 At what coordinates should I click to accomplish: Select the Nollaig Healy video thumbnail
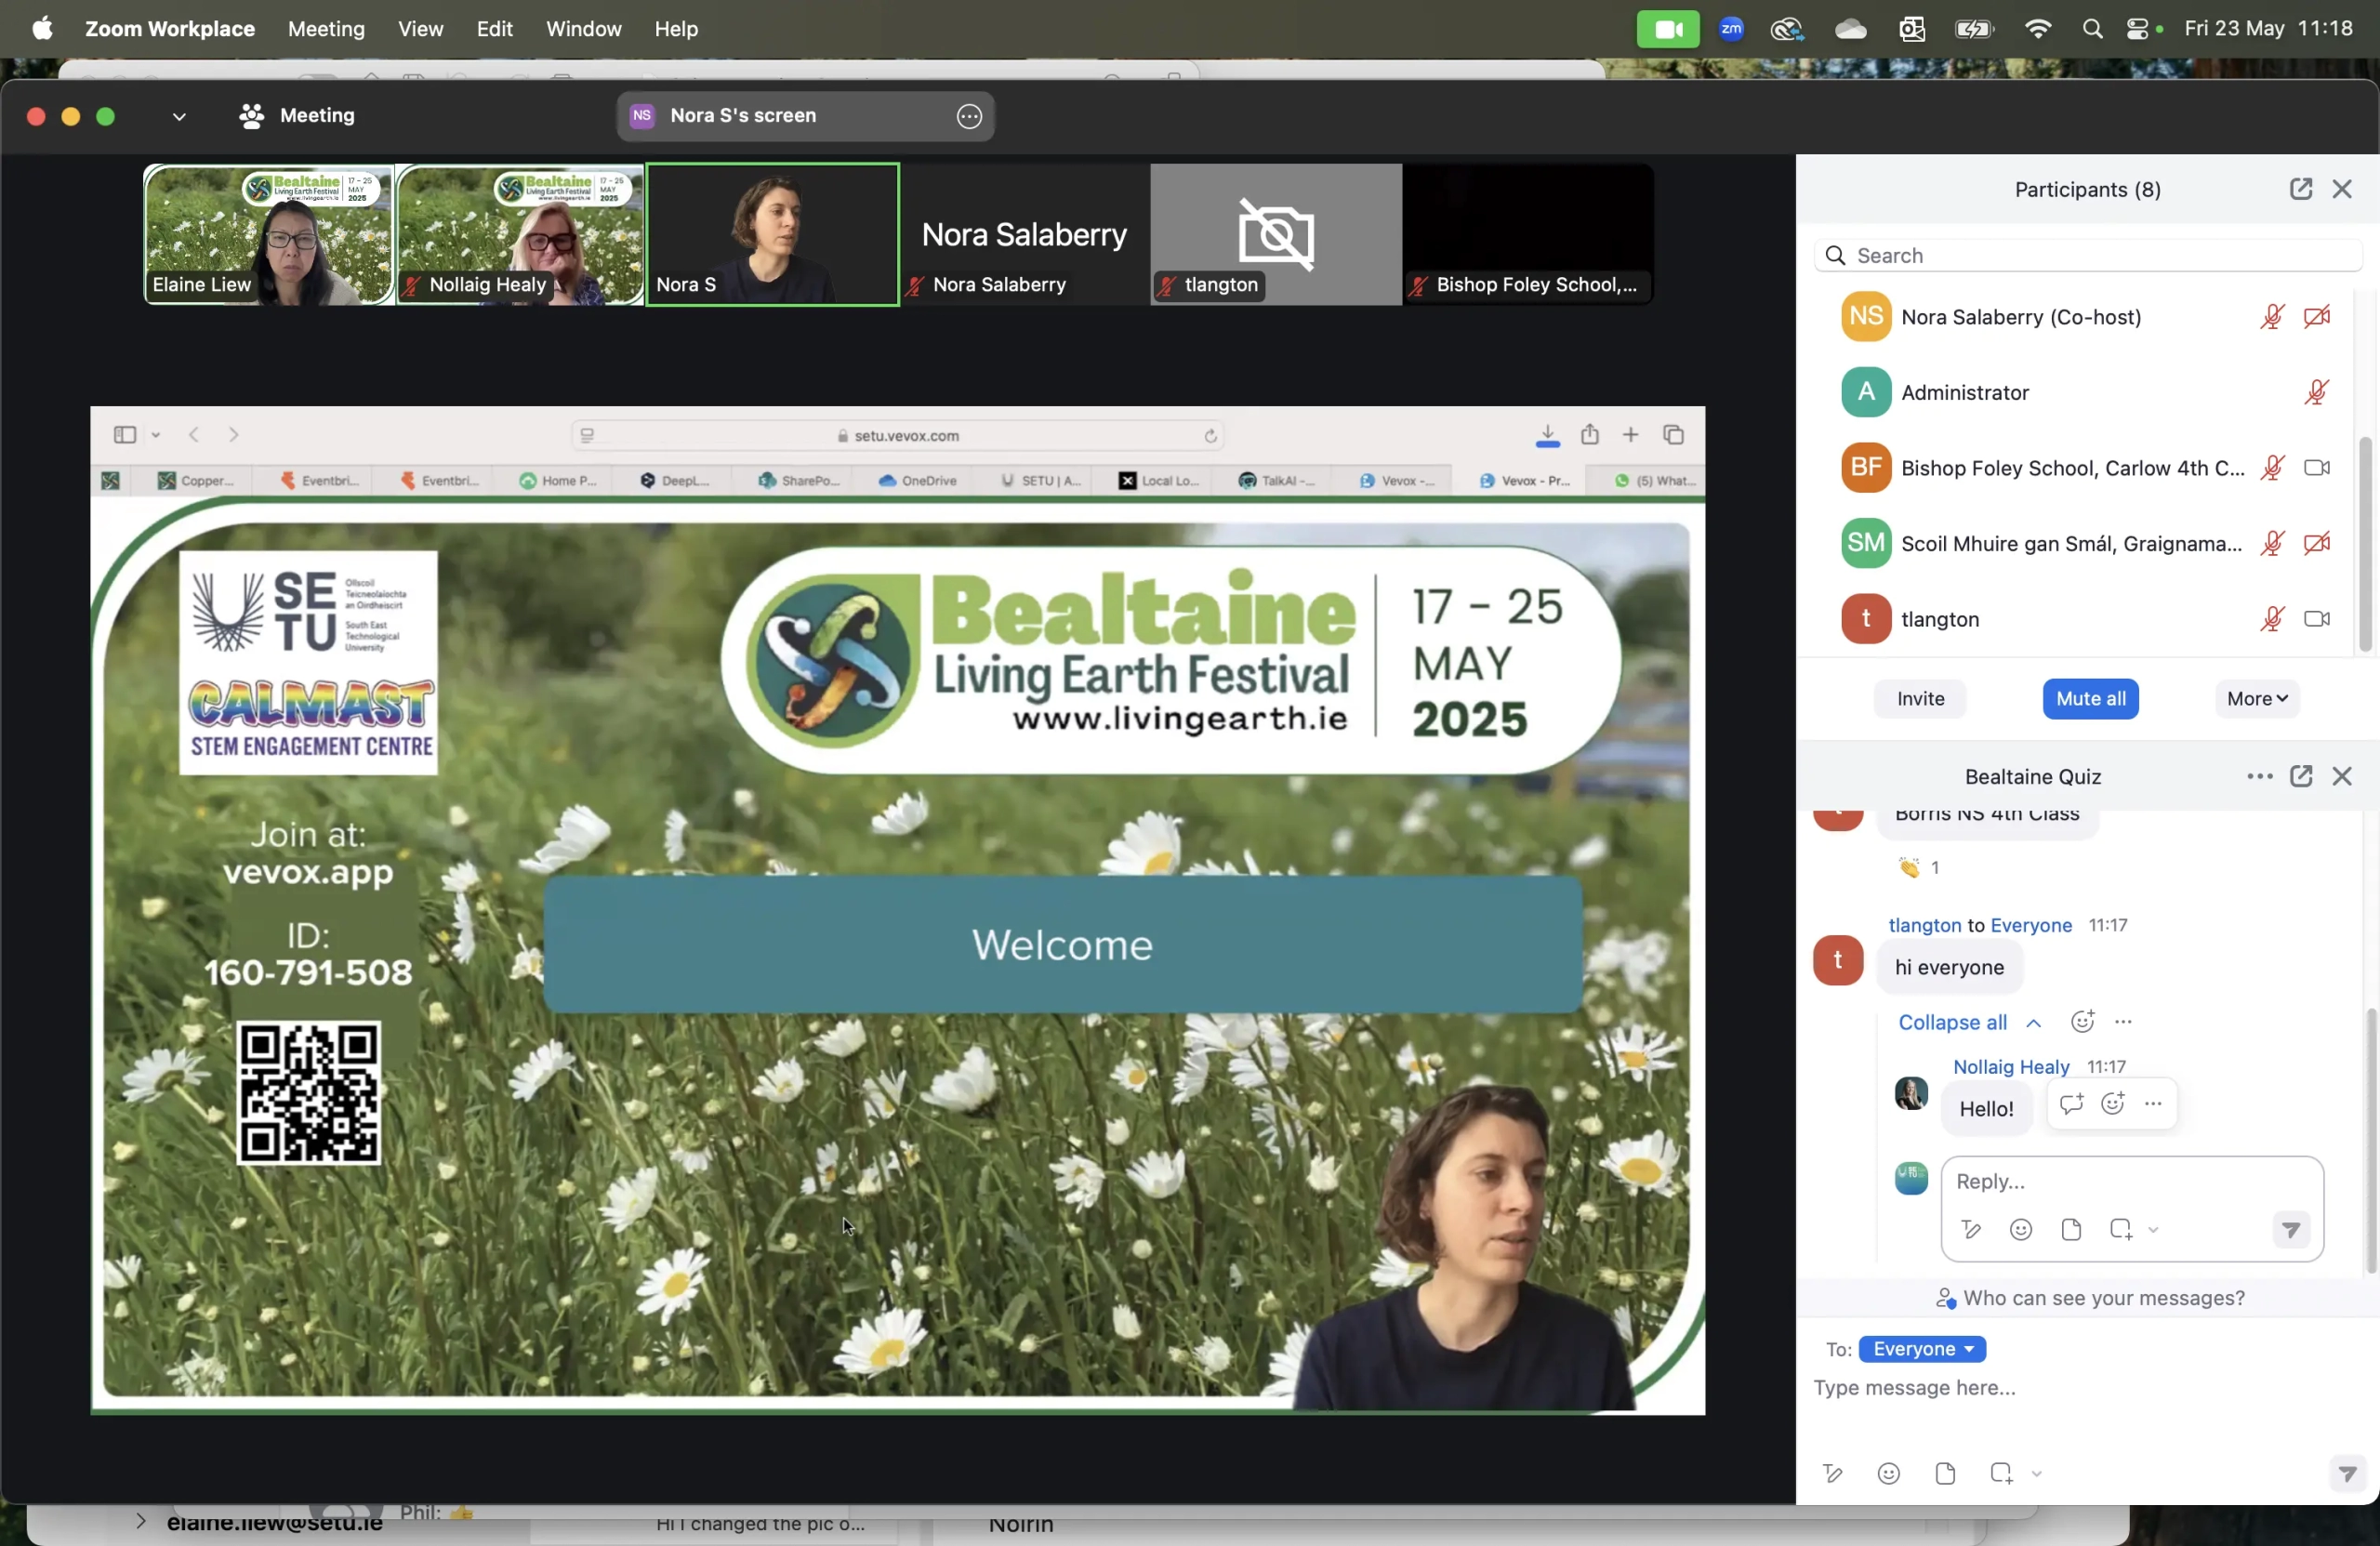519,234
